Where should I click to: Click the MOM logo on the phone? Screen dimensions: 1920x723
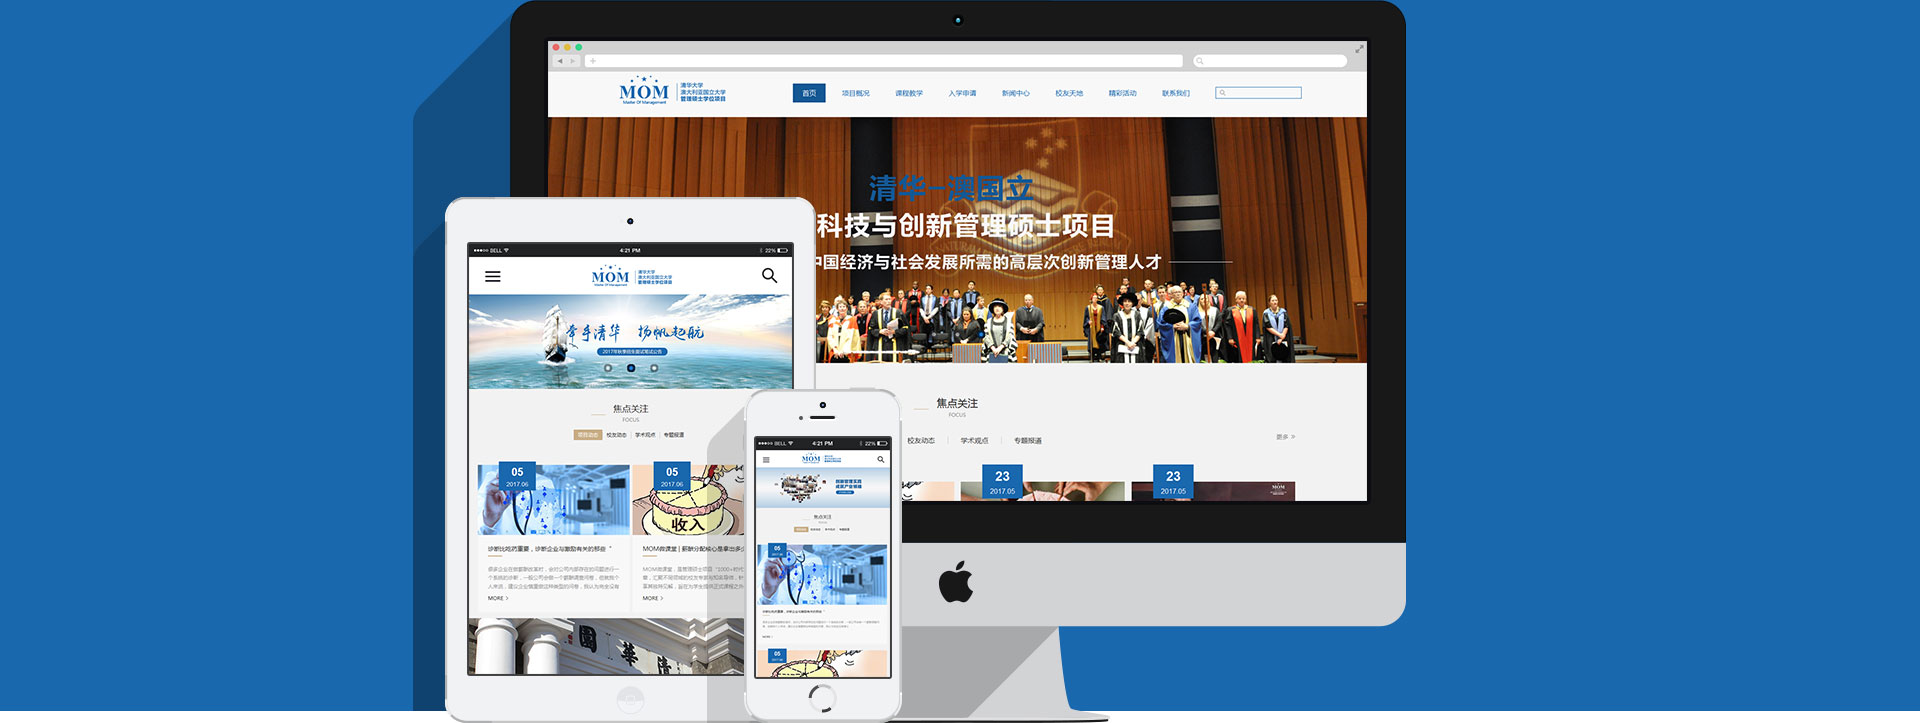(x=822, y=459)
